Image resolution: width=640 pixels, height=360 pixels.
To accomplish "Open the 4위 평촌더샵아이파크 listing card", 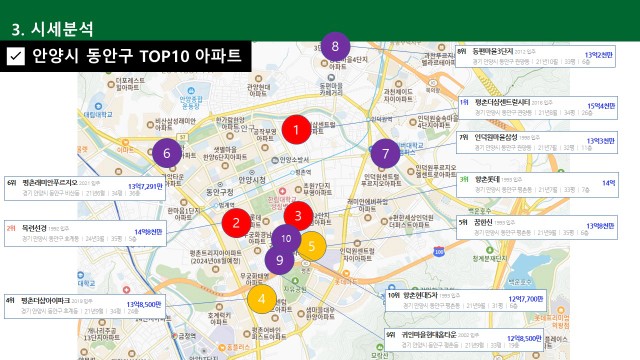I will tap(85, 306).
